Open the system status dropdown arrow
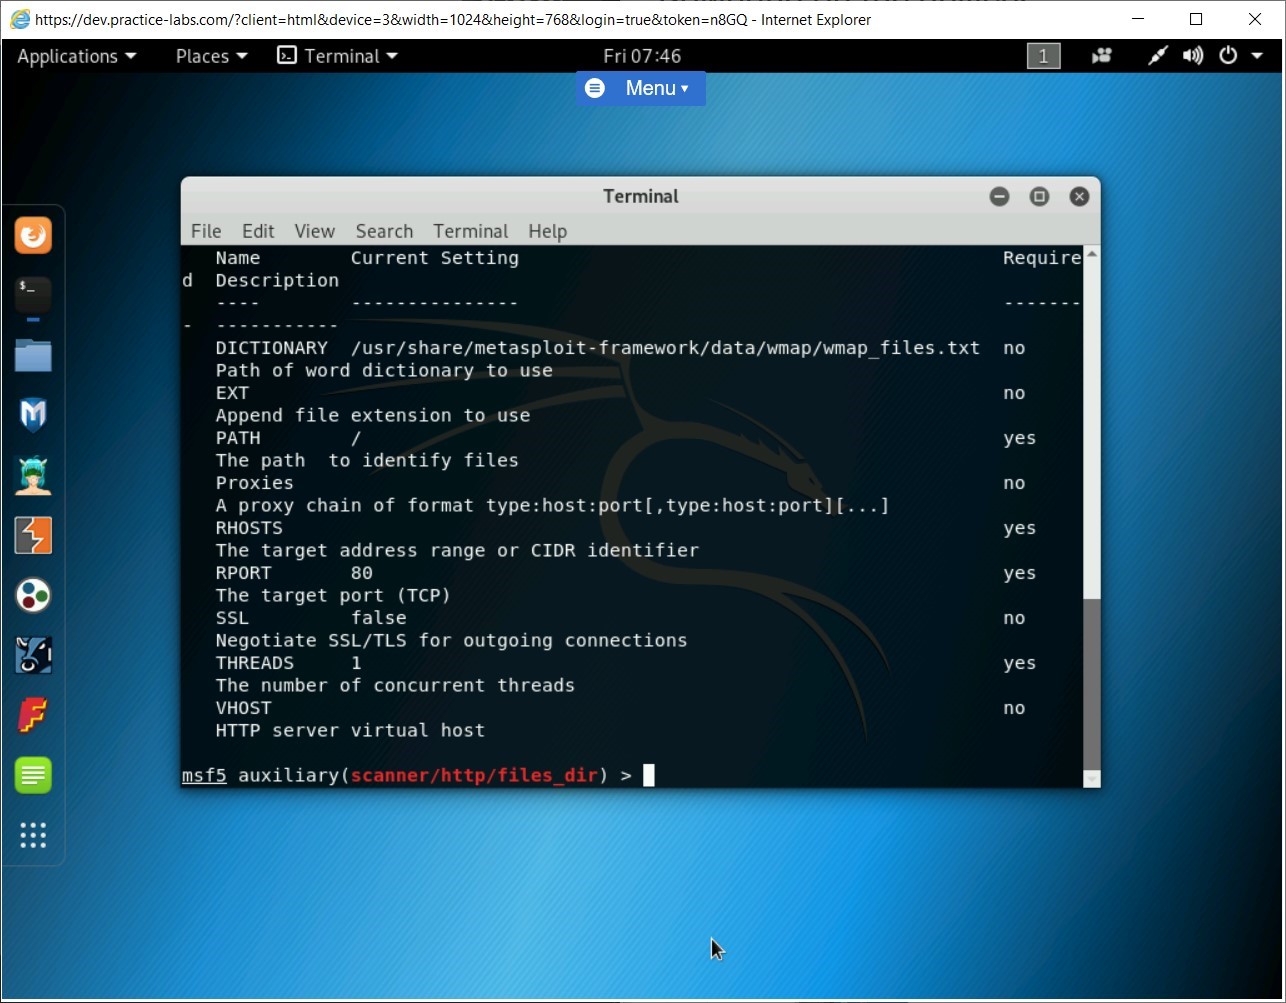This screenshot has width=1286, height=1003. tap(1257, 56)
